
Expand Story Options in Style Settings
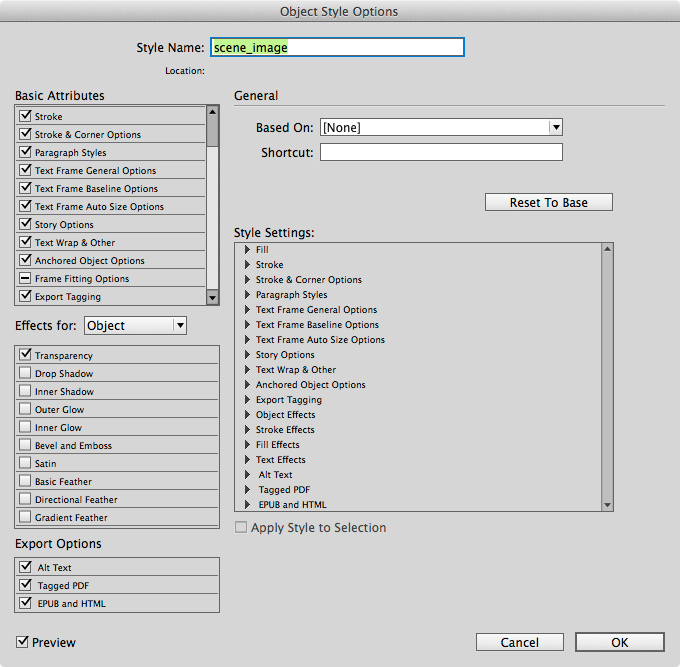click(x=247, y=354)
